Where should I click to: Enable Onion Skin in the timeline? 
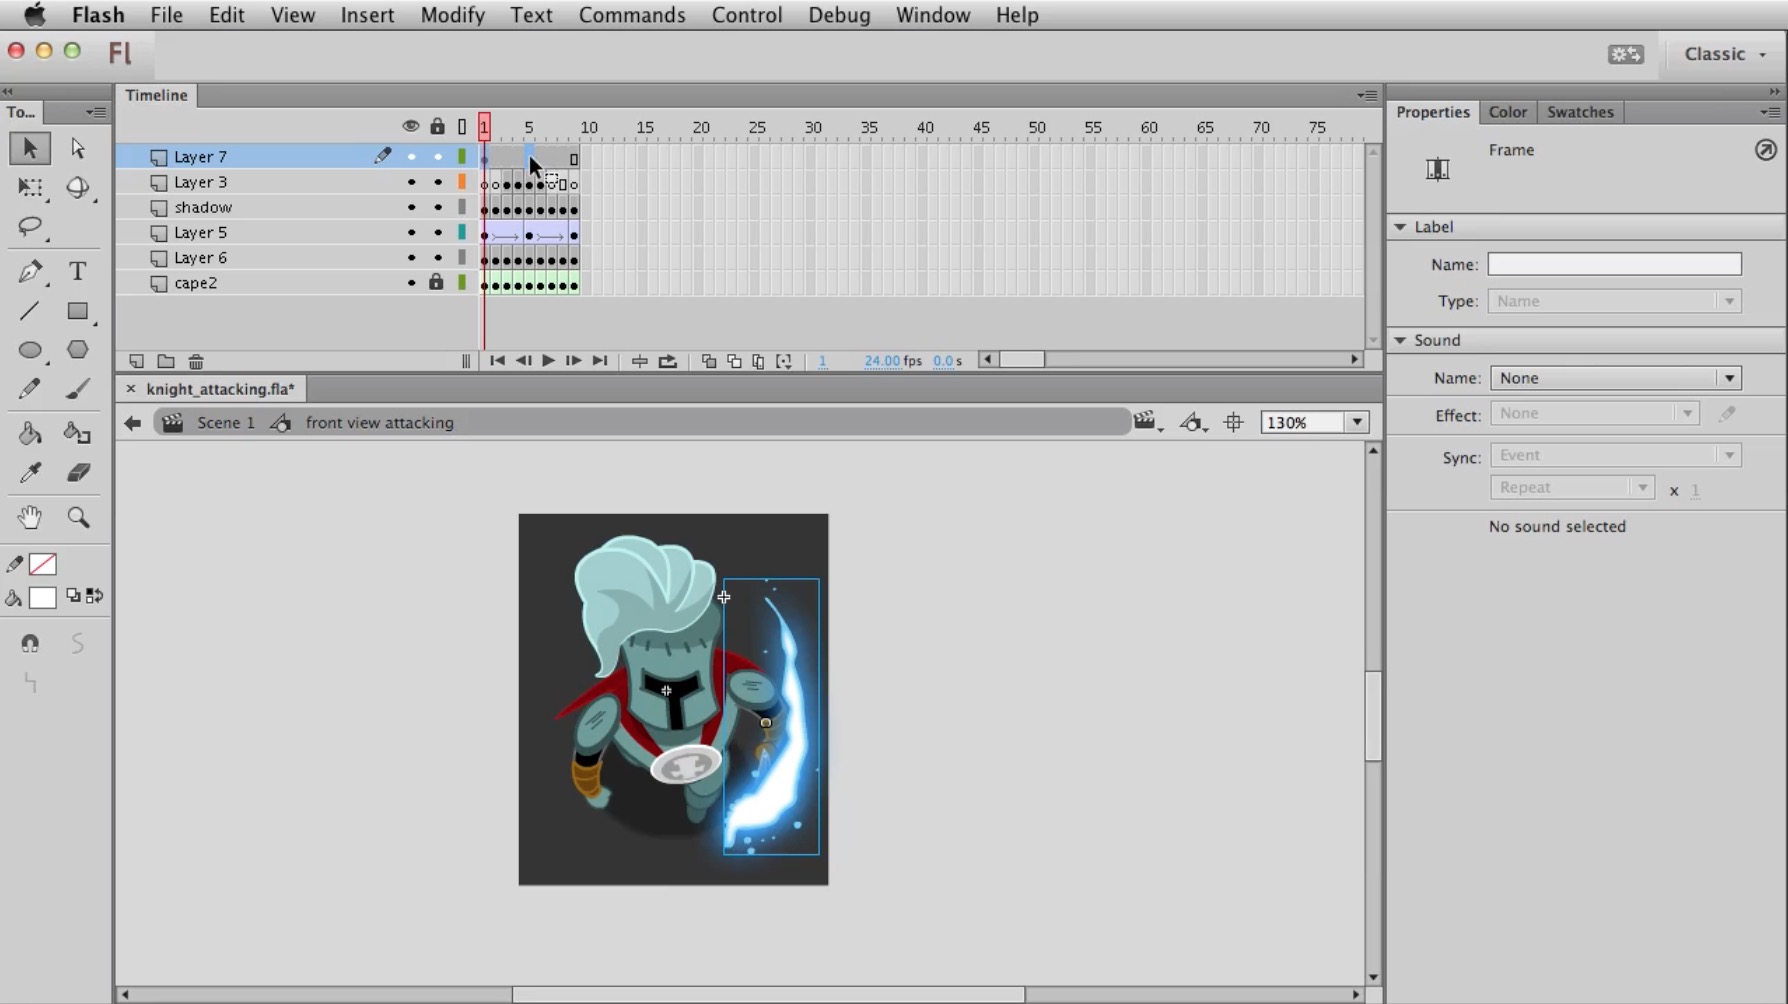pos(708,361)
